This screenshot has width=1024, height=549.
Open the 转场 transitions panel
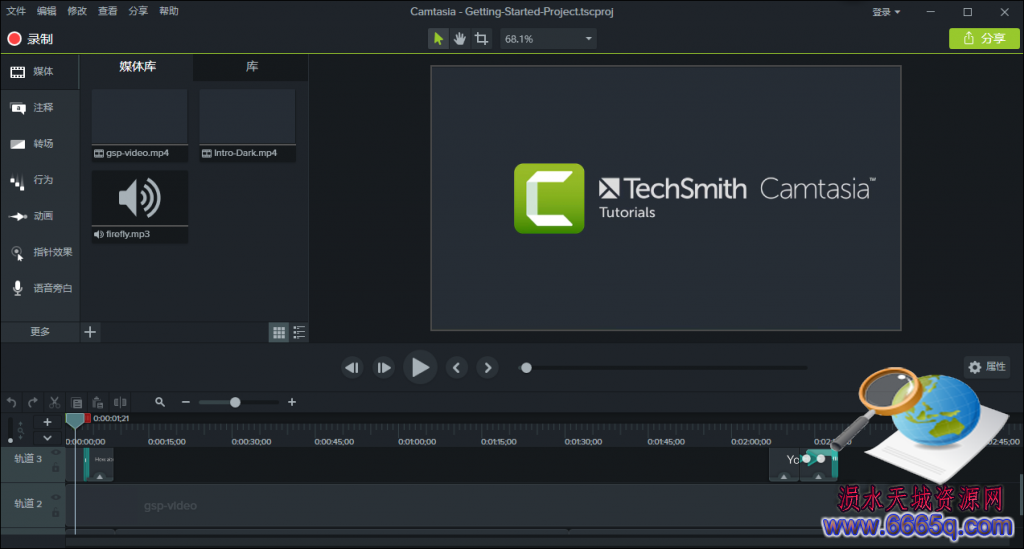[40, 144]
